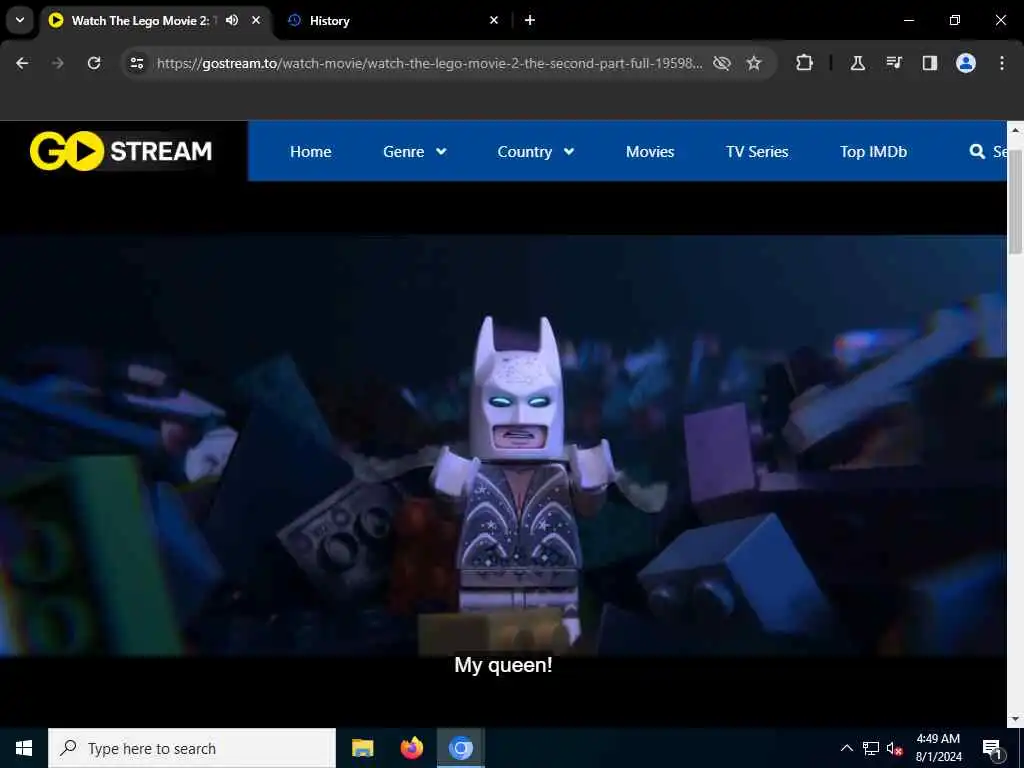Click the scrollbar up arrow
The image size is (1024, 768).
point(1015,130)
